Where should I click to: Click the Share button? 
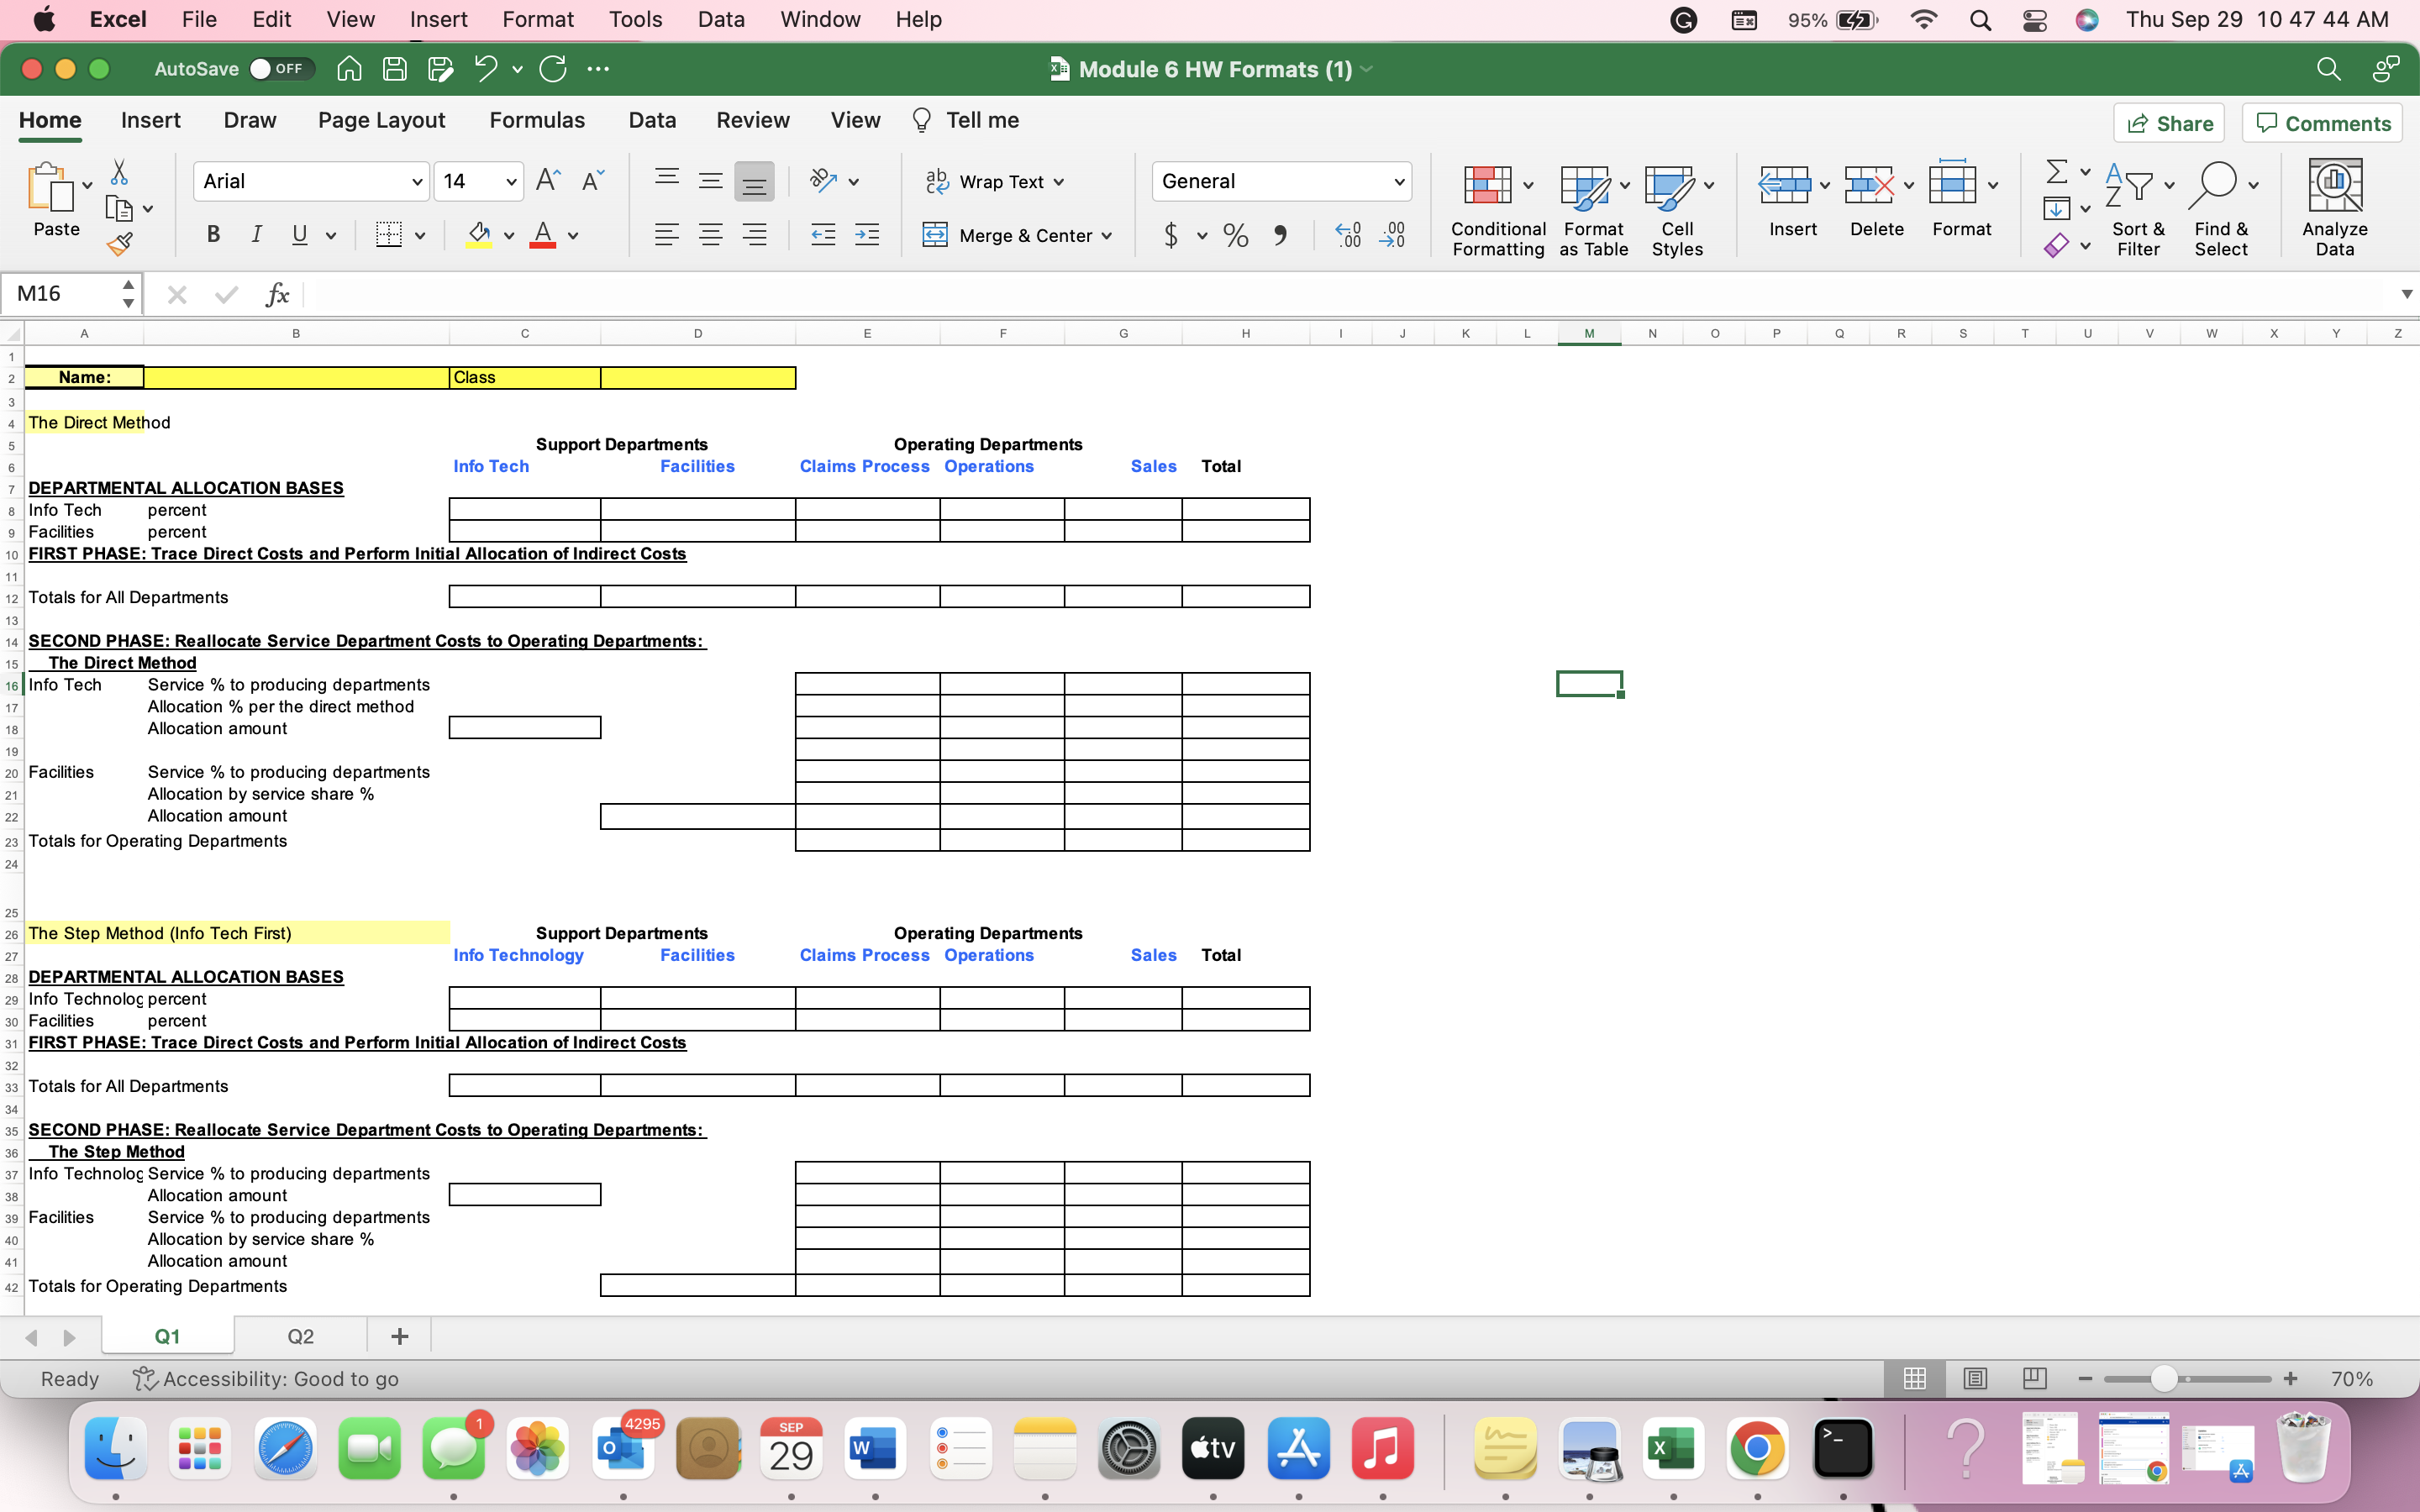pyautogui.click(x=2170, y=122)
